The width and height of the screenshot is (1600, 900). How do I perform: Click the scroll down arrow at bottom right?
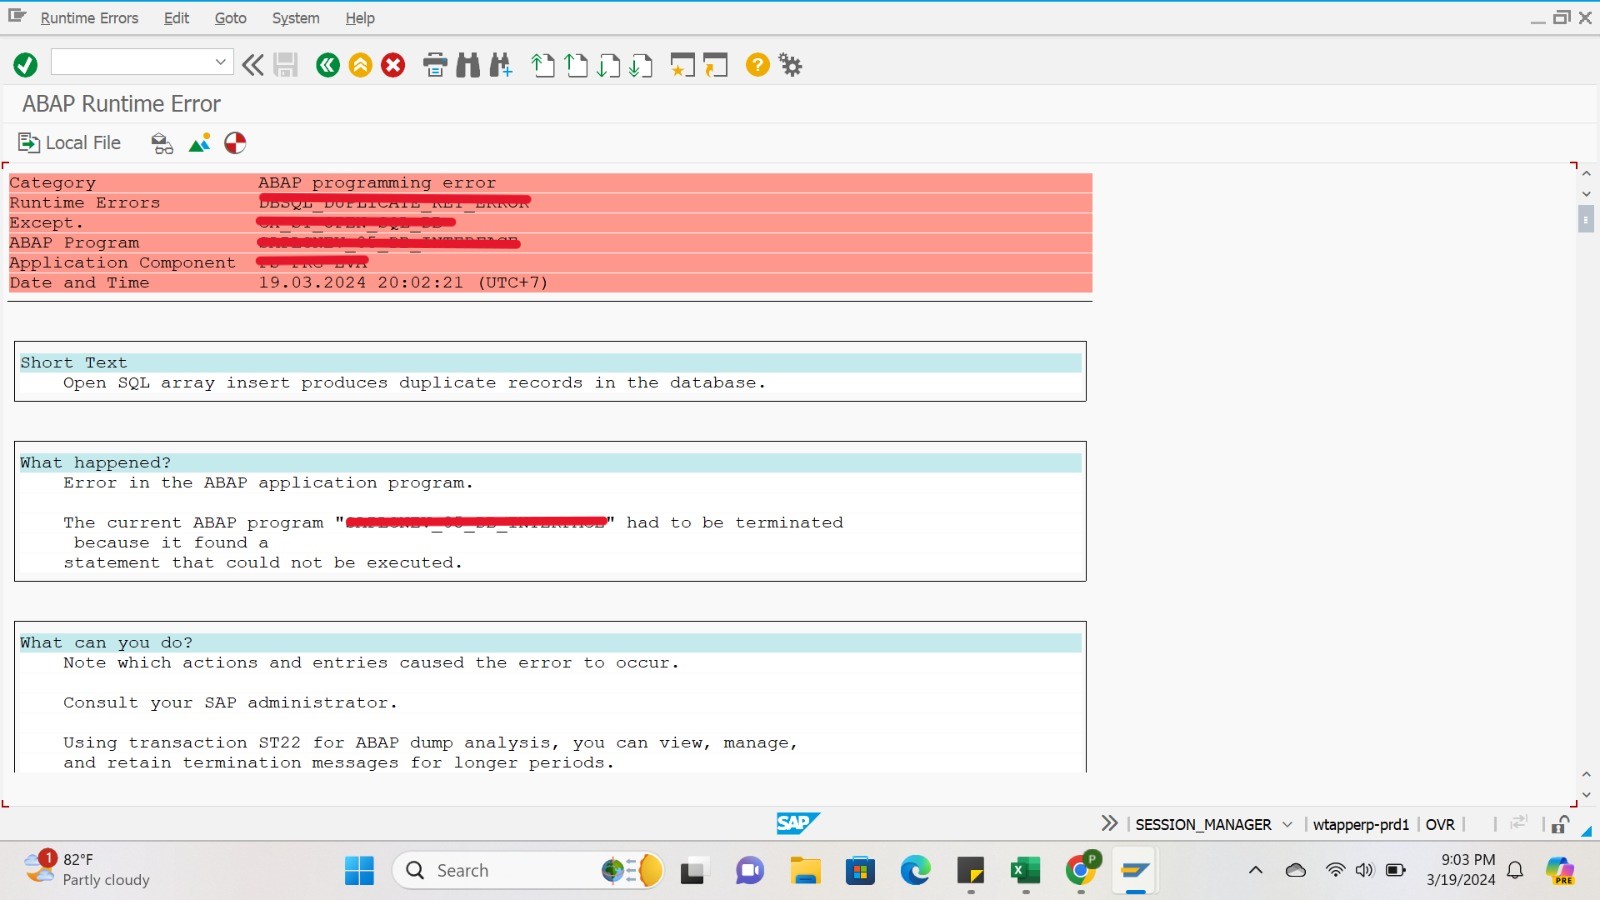coord(1586,795)
